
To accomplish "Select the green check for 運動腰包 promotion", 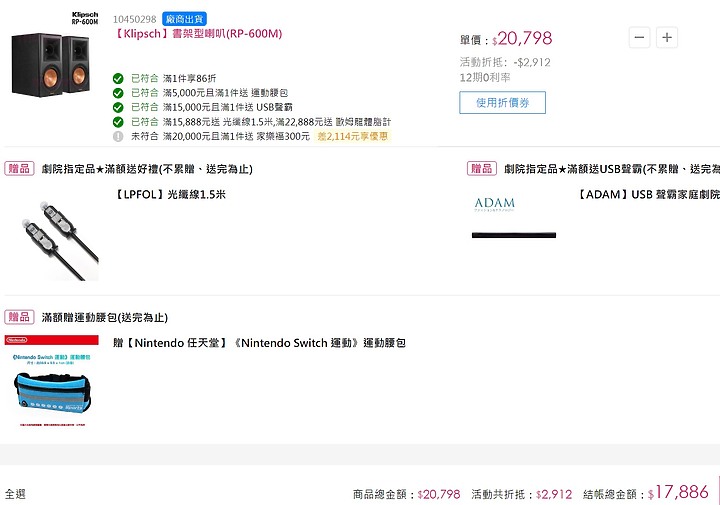I will click(x=118, y=93).
